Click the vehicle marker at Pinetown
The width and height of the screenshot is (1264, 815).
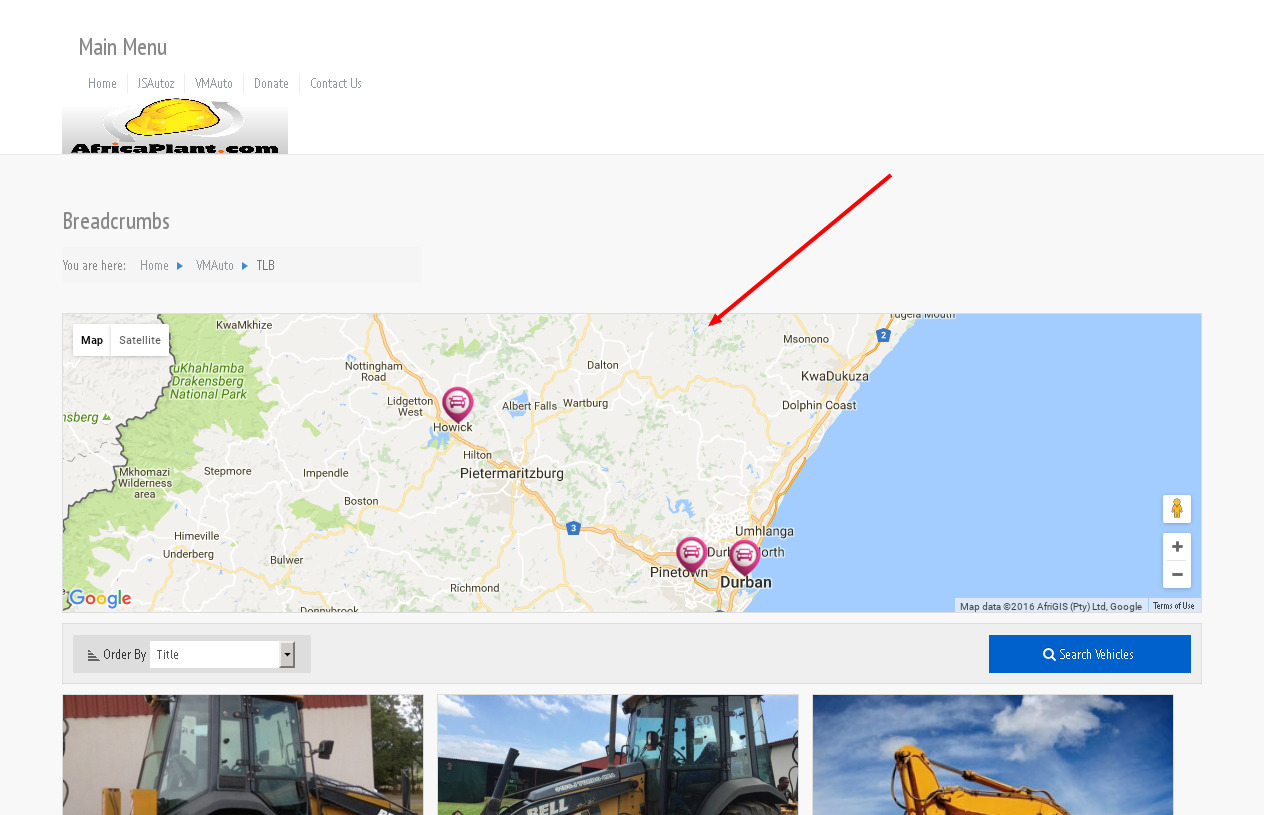(691, 554)
